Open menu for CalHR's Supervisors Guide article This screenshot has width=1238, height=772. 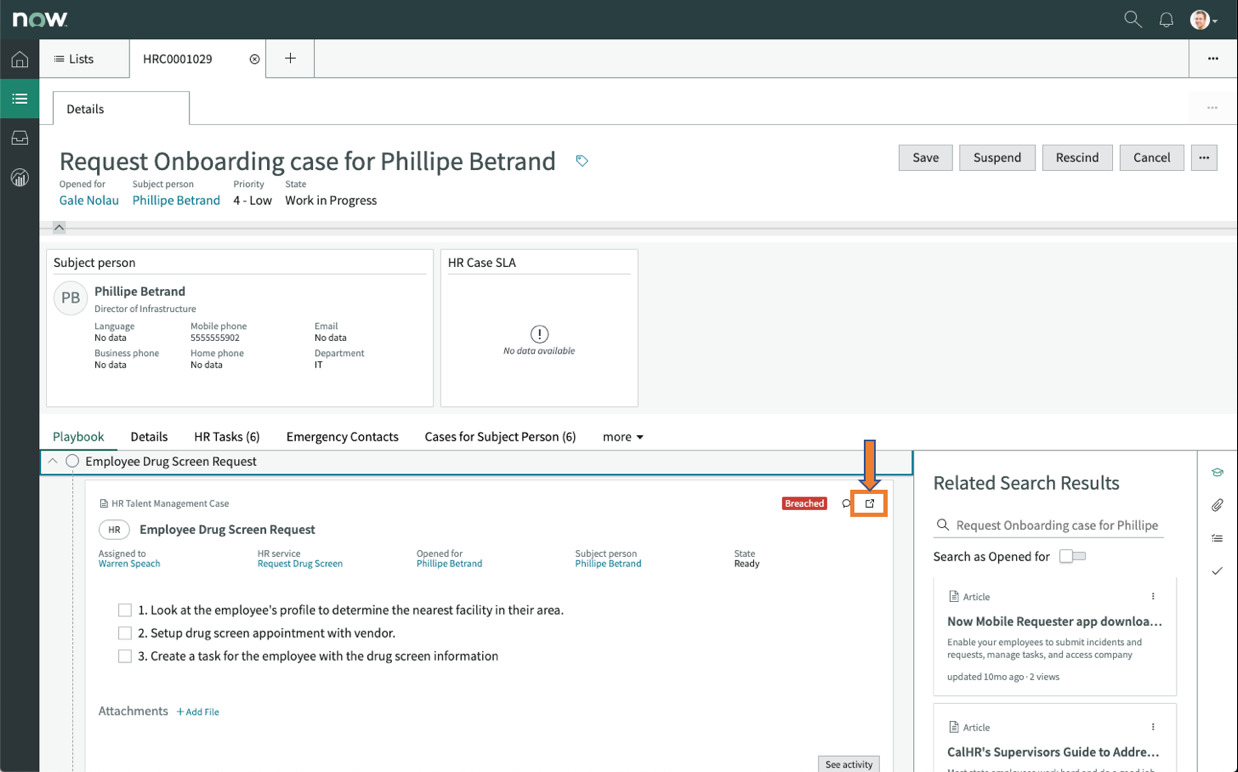pyautogui.click(x=1153, y=727)
